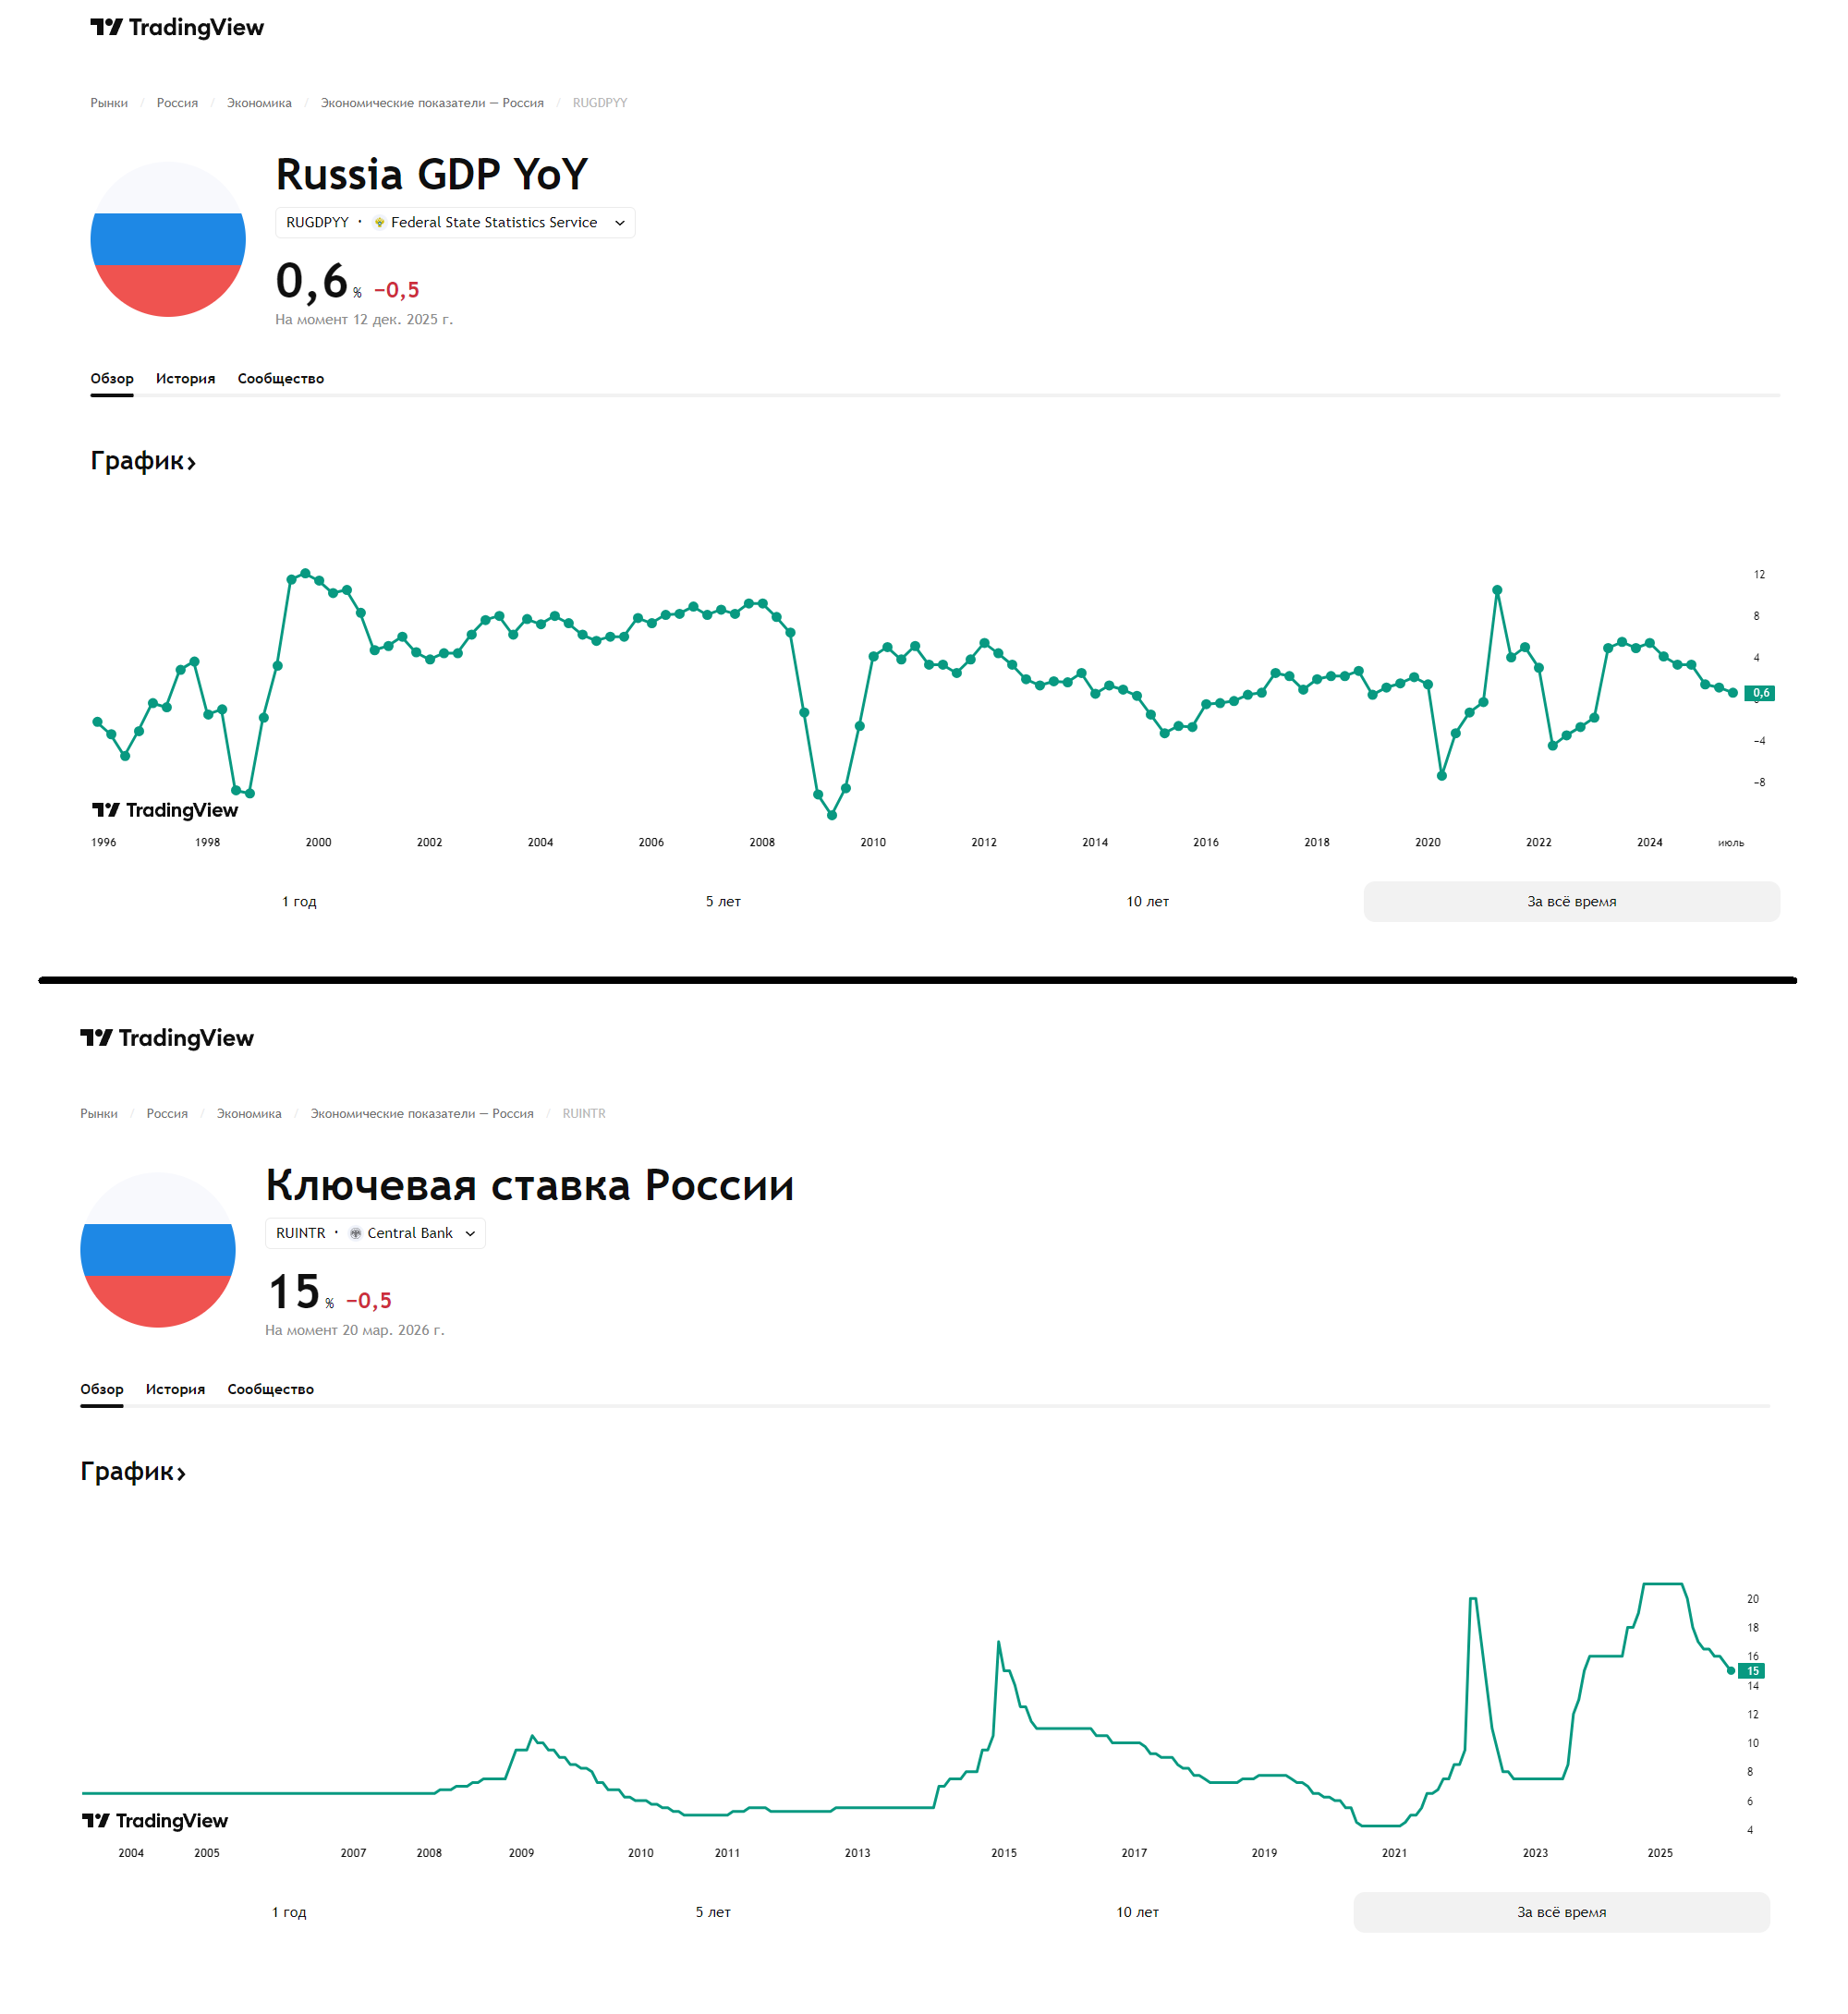Viewport: 1848px width, 2014px height.
Task: Select the 1 год range for GDP chart
Action: 299,902
